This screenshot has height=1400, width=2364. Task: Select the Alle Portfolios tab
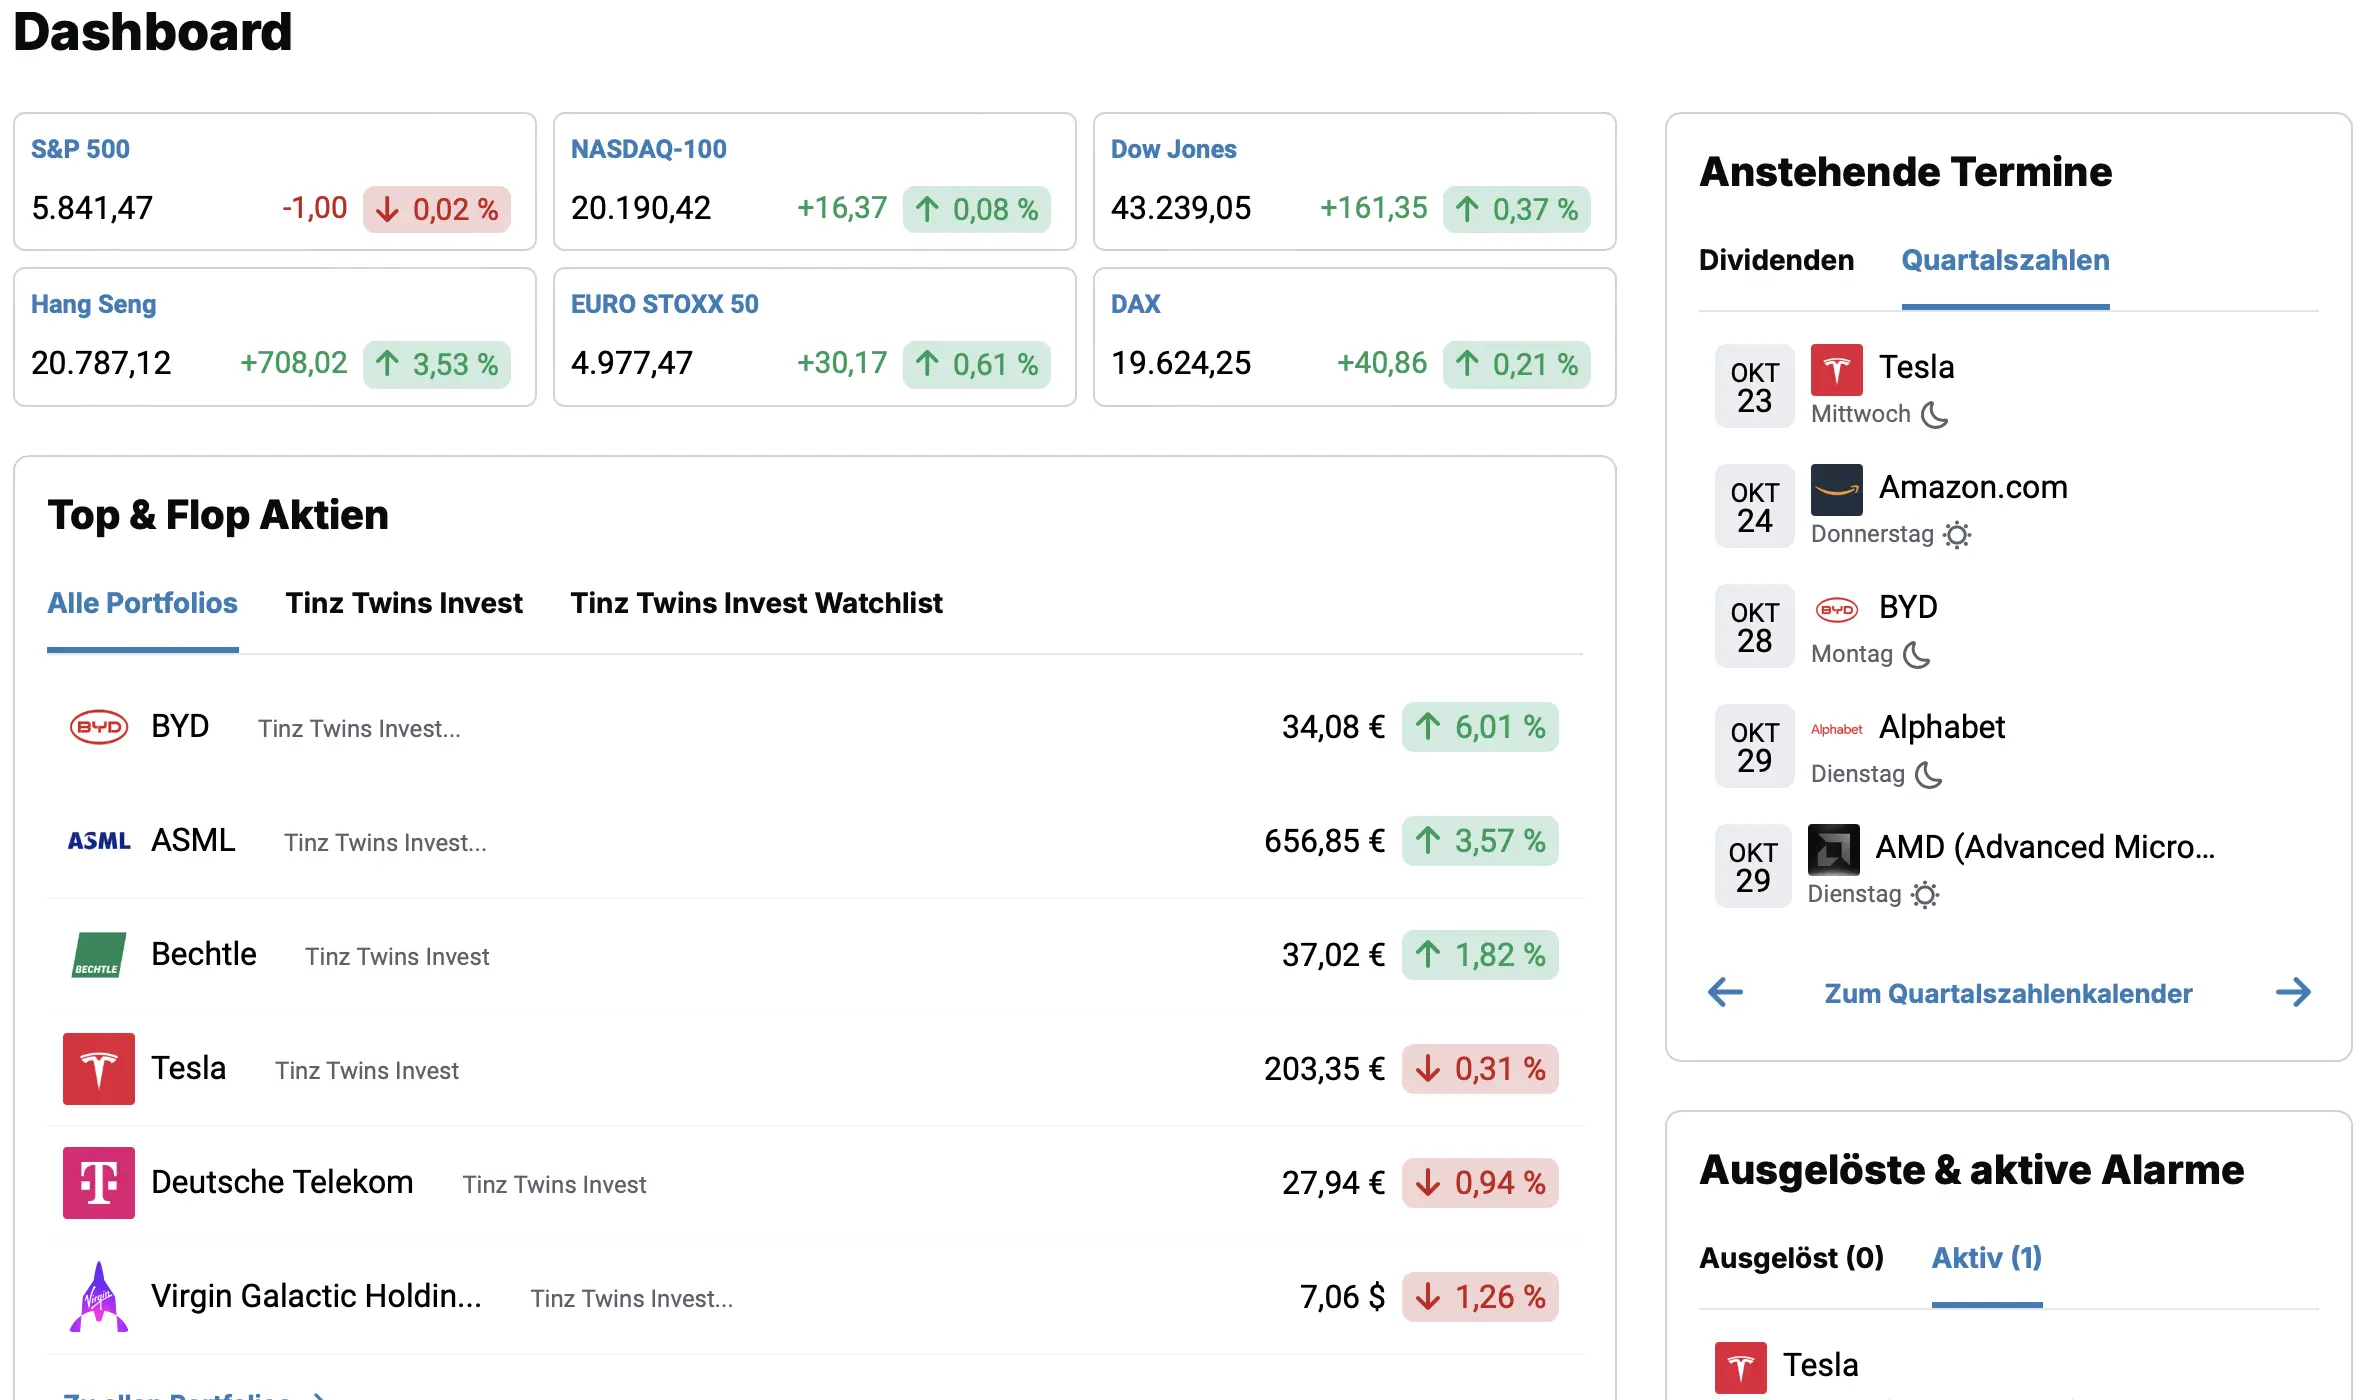point(143,603)
